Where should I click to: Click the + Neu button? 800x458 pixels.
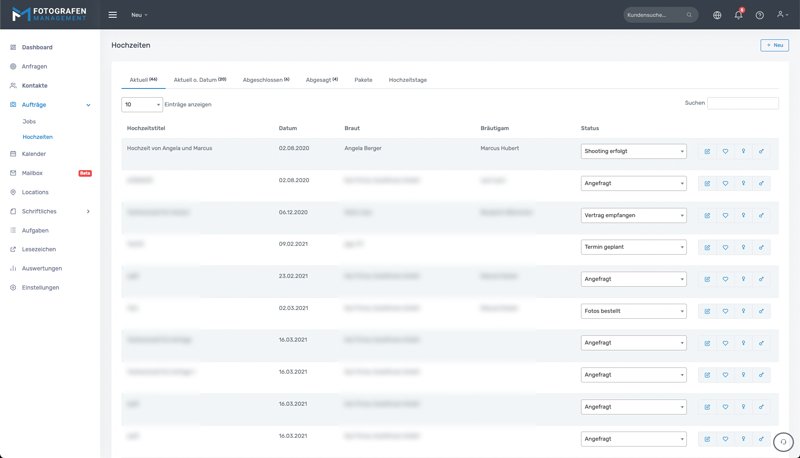click(774, 45)
